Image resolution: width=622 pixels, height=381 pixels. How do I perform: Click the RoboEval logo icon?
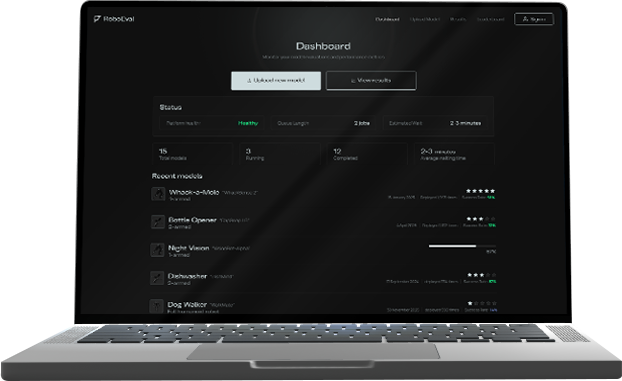click(x=97, y=19)
